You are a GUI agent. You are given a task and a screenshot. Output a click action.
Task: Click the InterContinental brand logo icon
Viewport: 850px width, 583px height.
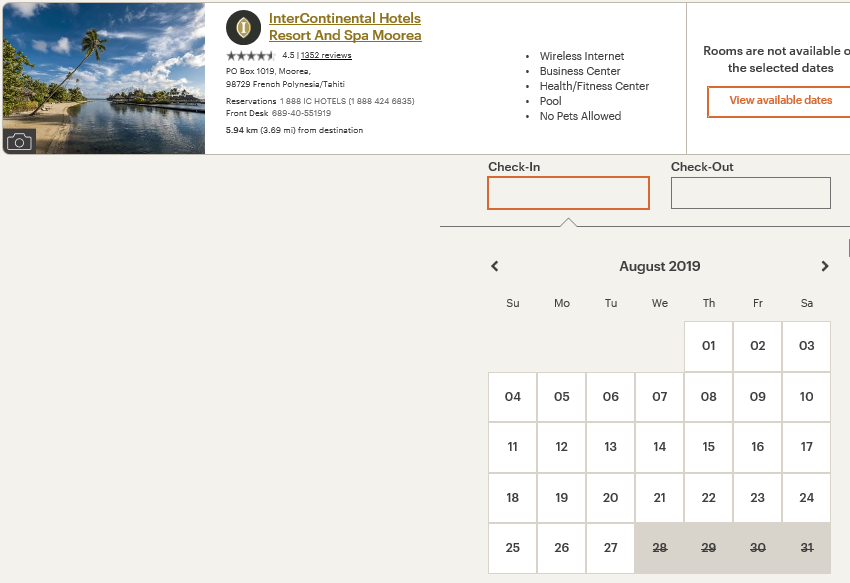pos(243,27)
